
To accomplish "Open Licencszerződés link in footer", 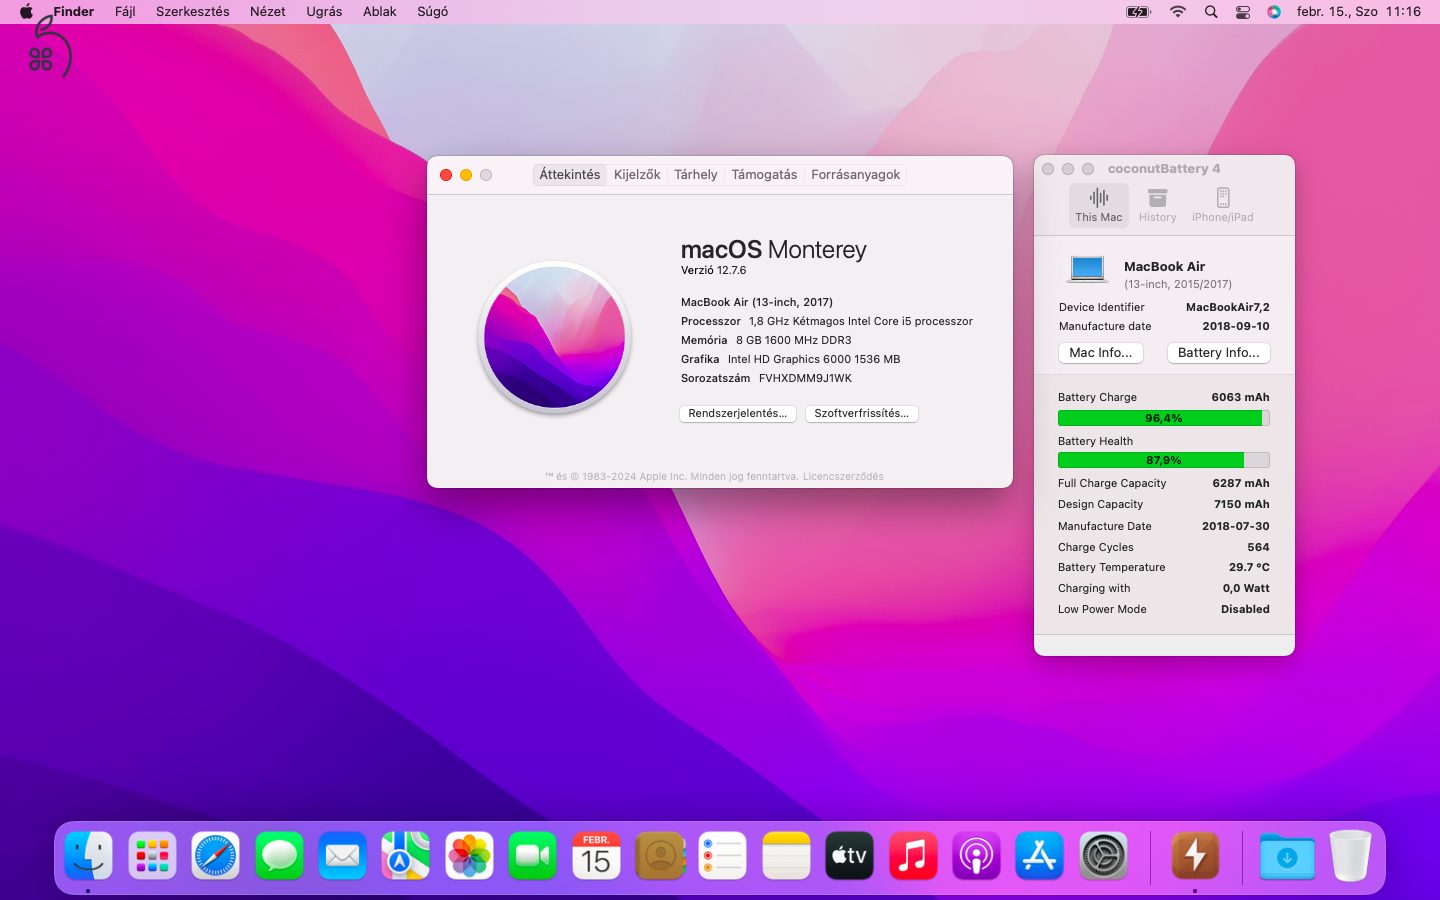I will coord(843,476).
